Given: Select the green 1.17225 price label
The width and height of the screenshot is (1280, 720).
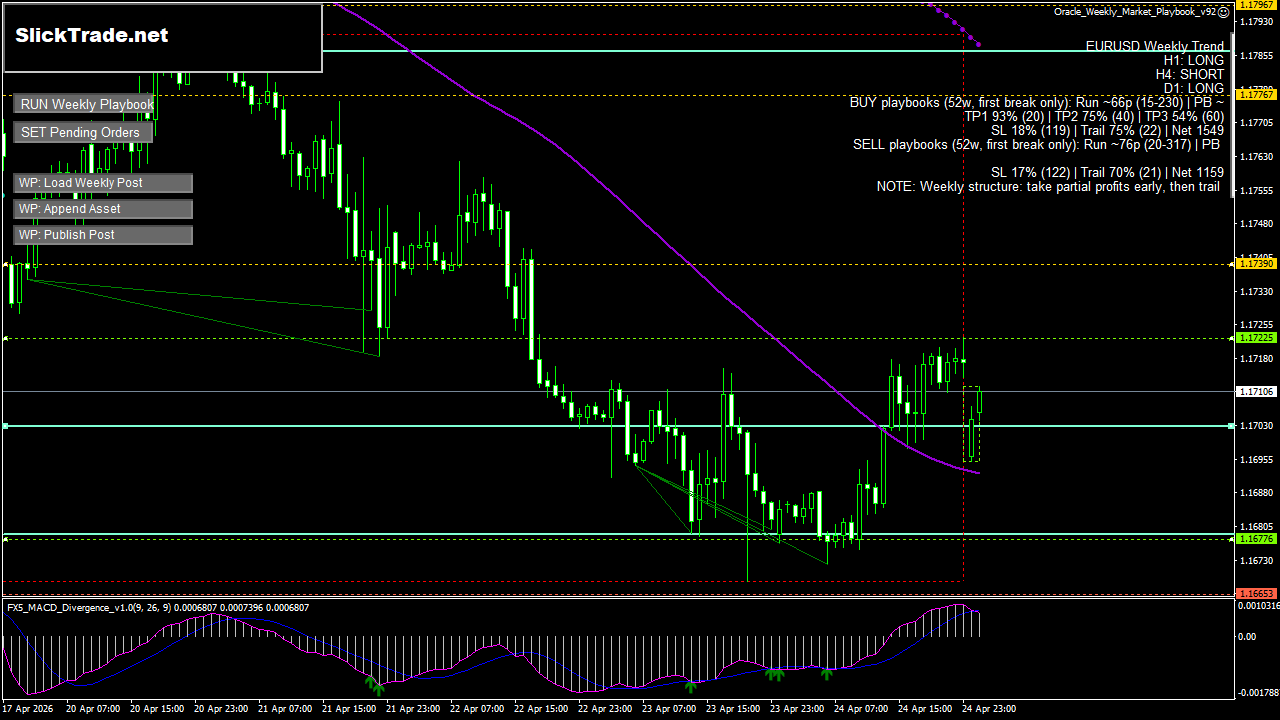Looking at the screenshot, I should [x=1256, y=338].
